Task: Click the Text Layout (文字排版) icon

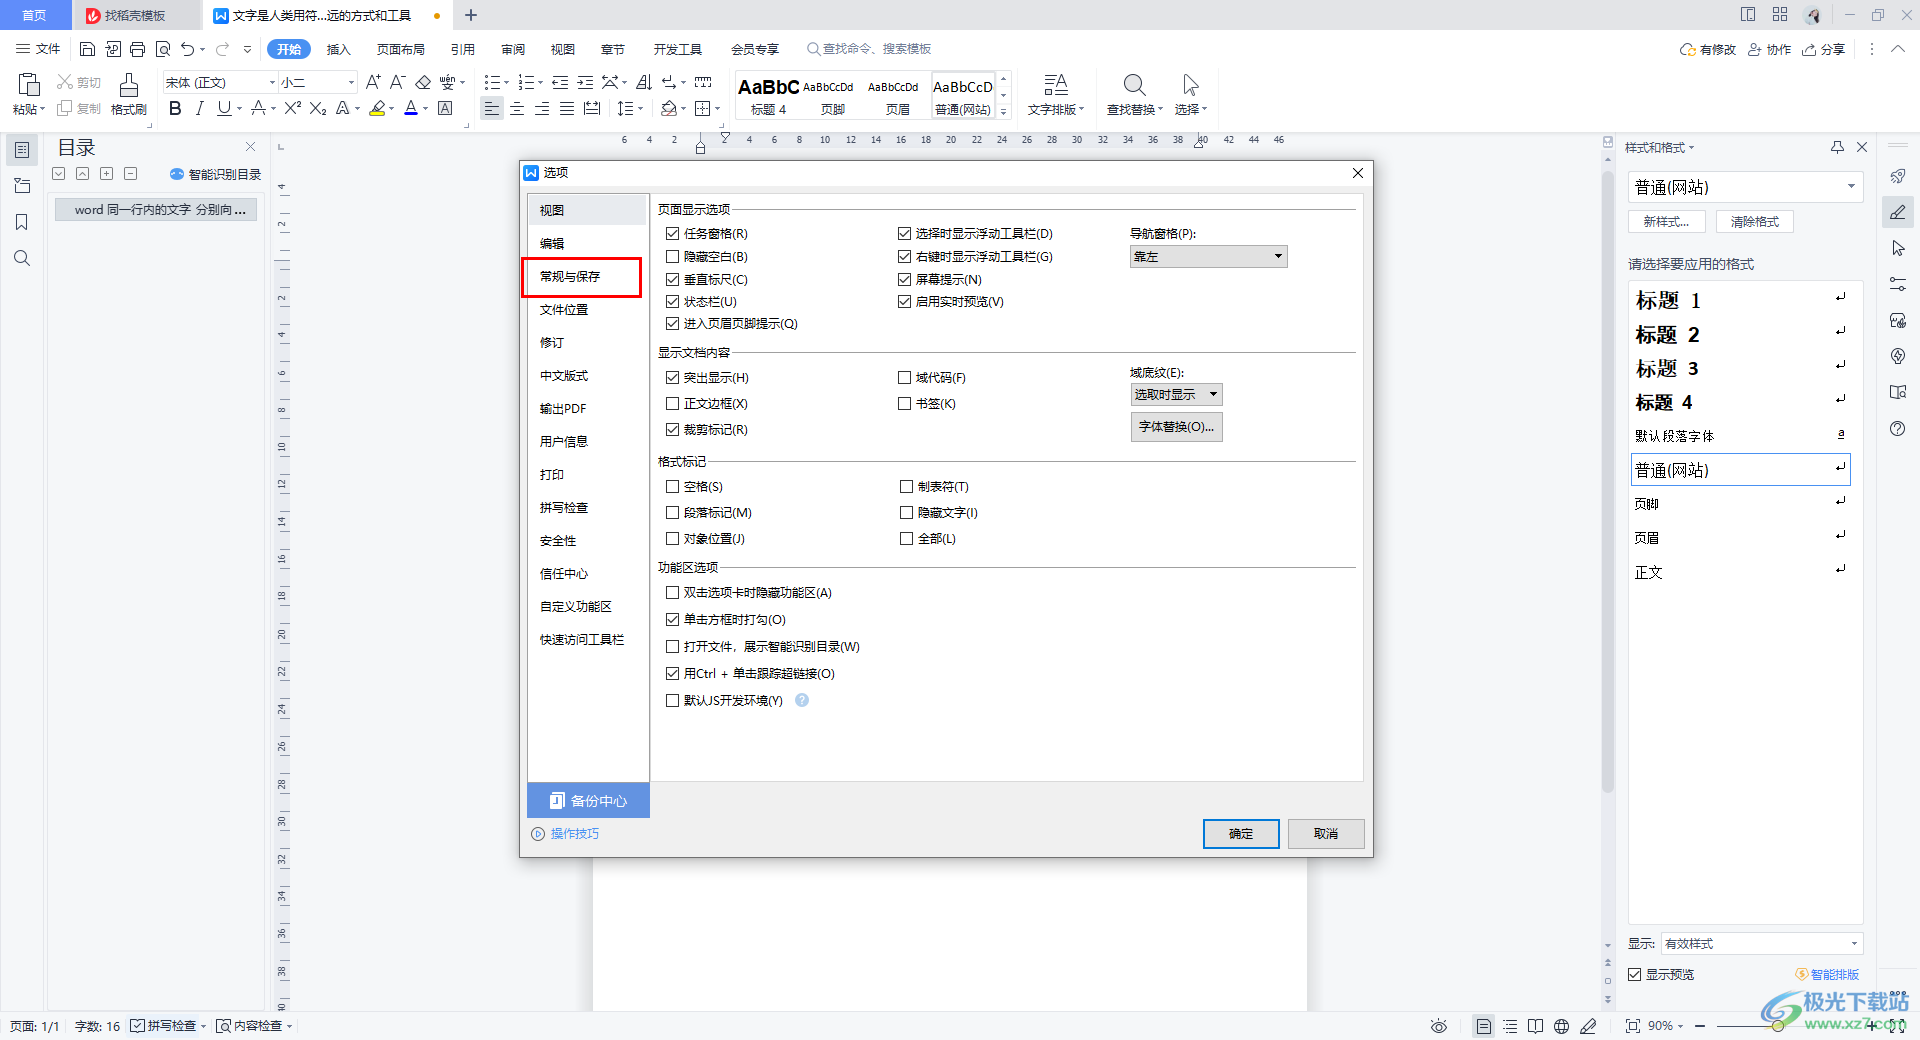Action: [x=1056, y=85]
